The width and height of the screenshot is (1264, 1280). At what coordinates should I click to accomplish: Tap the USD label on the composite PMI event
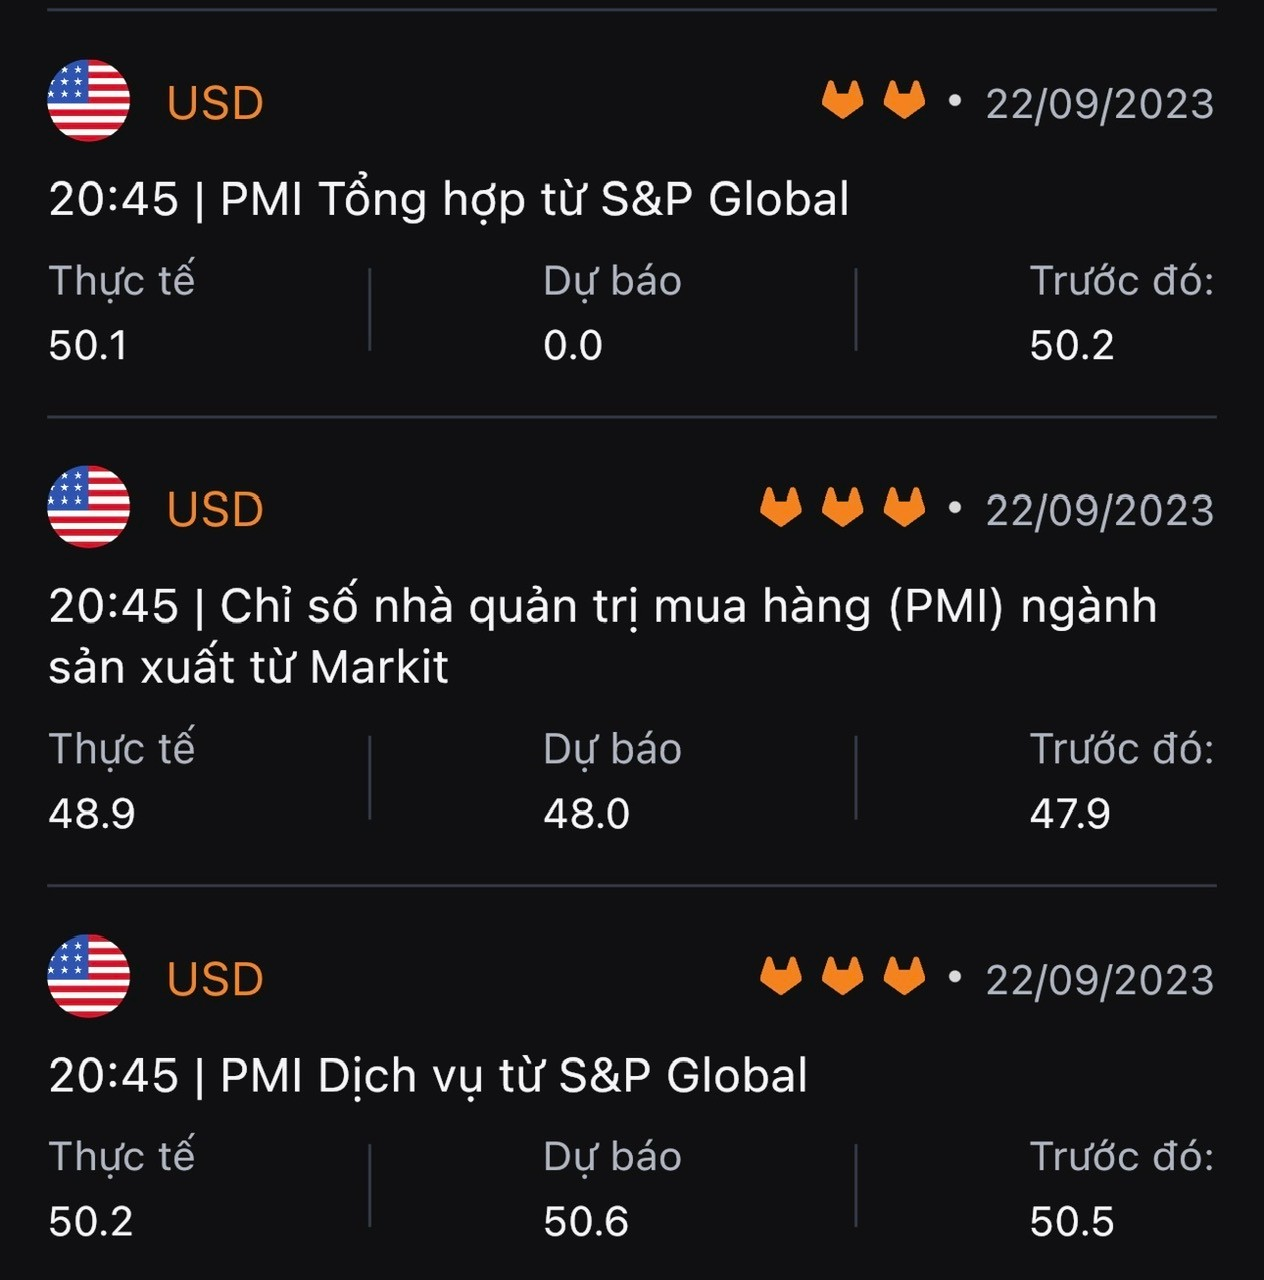[215, 103]
